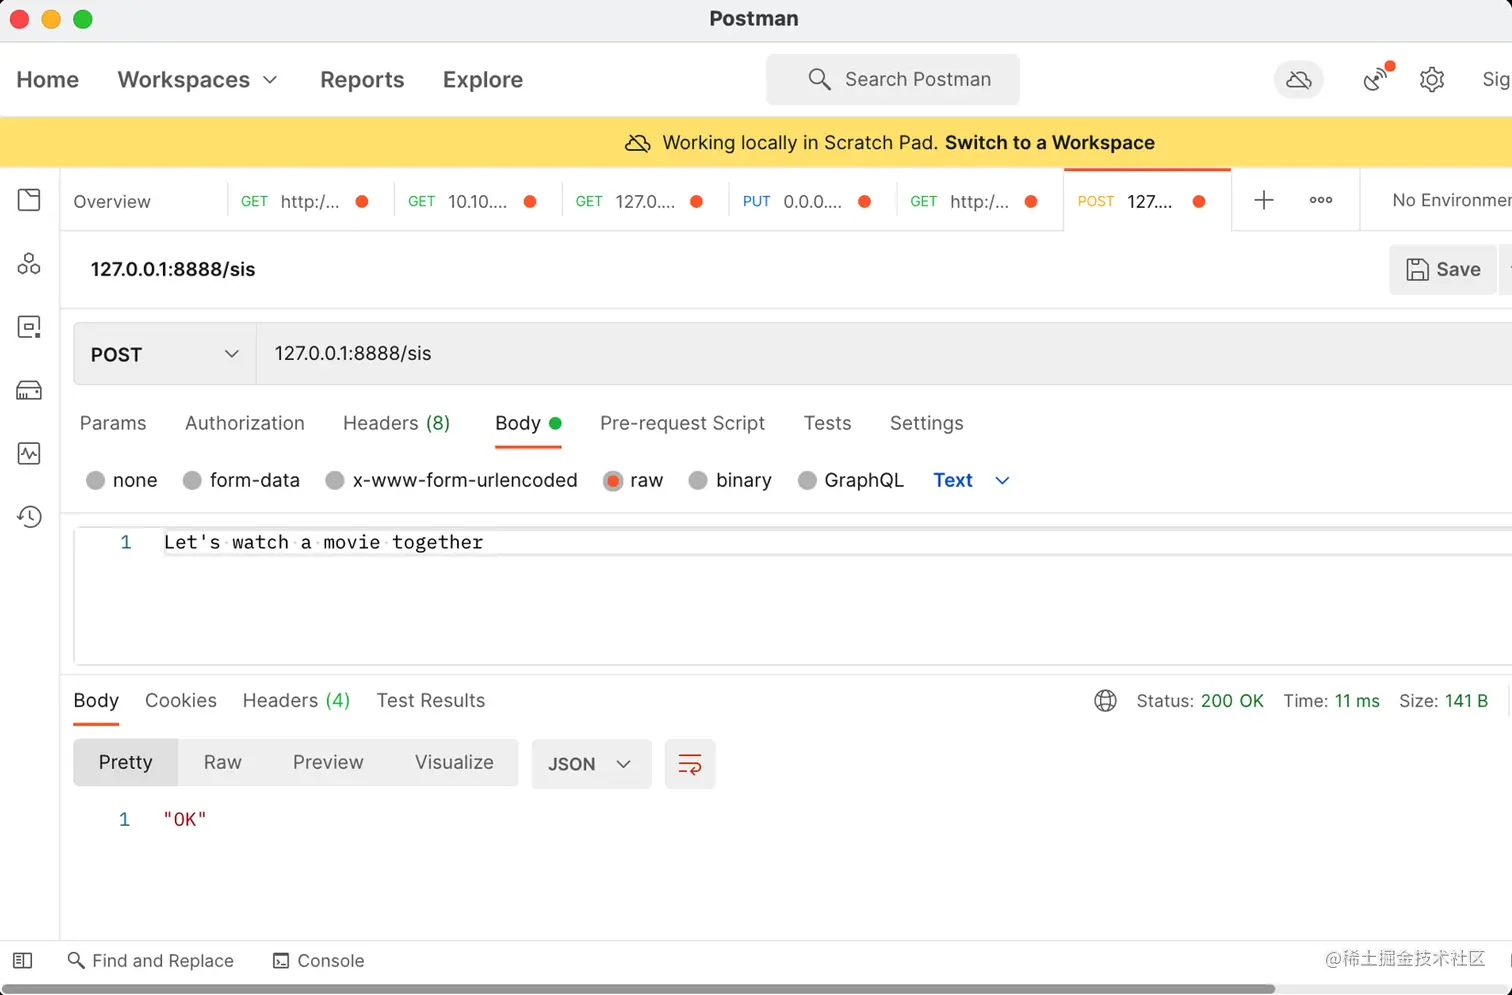Image resolution: width=1512 pixels, height=995 pixels.
Task: Click the Search Postman field
Action: 893,80
